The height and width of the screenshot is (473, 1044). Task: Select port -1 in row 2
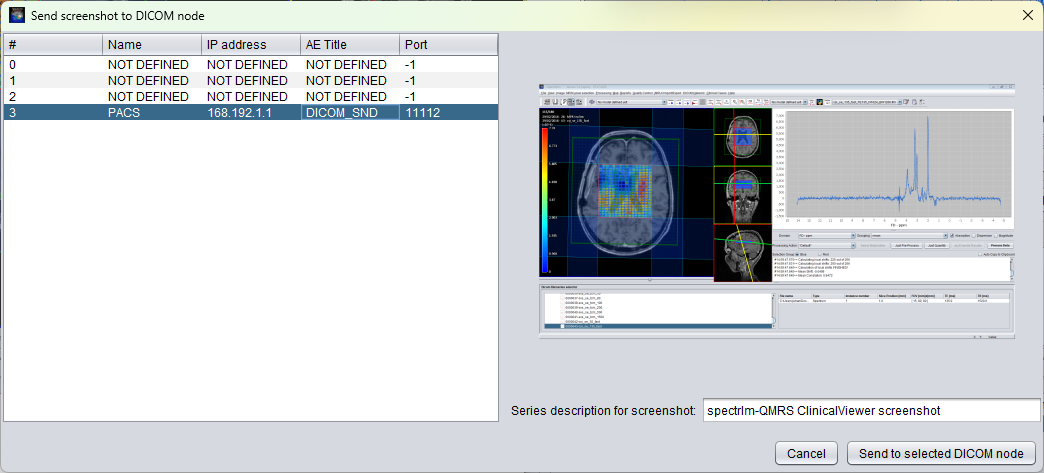point(448,97)
